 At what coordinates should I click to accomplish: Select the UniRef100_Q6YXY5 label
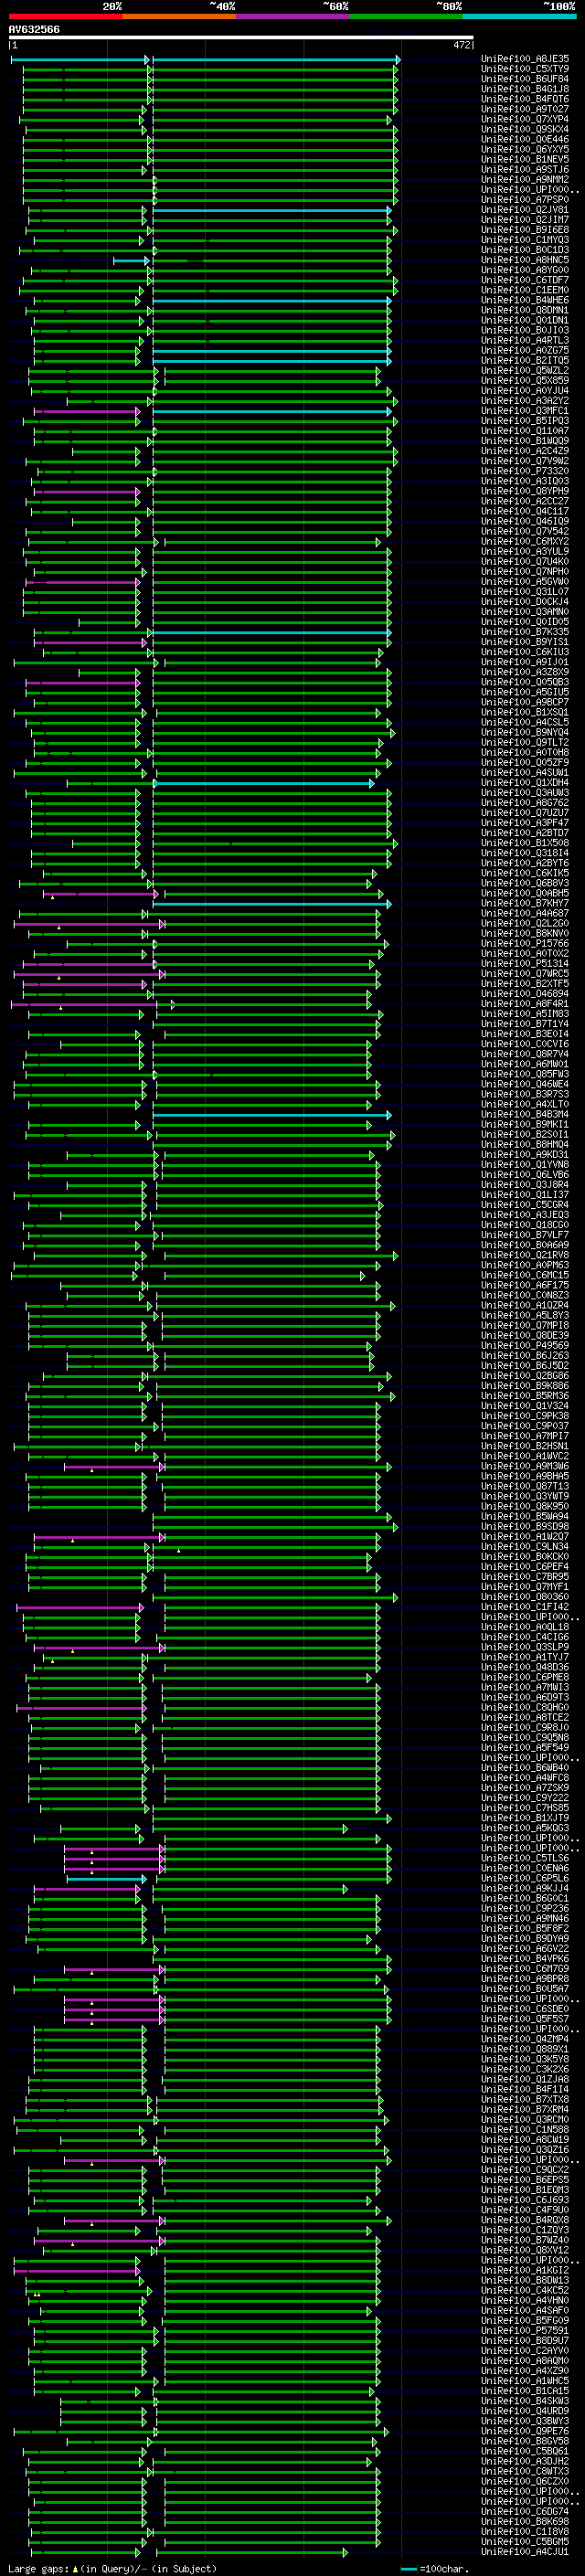pyautogui.click(x=525, y=149)
